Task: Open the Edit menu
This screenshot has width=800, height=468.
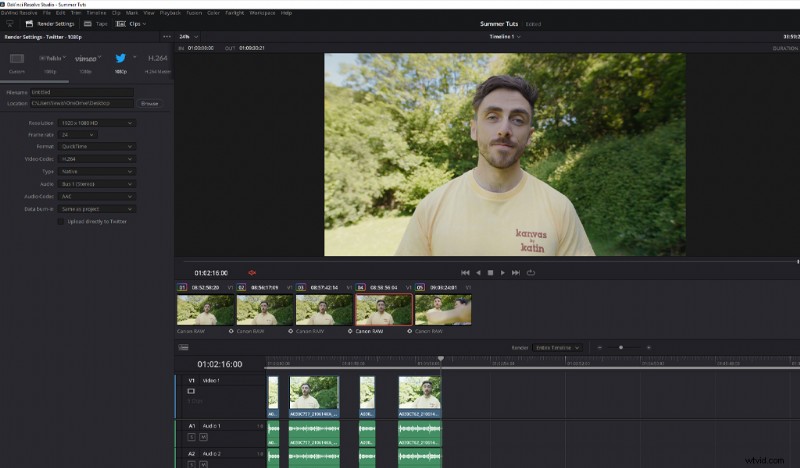Action: click(60, 13)
